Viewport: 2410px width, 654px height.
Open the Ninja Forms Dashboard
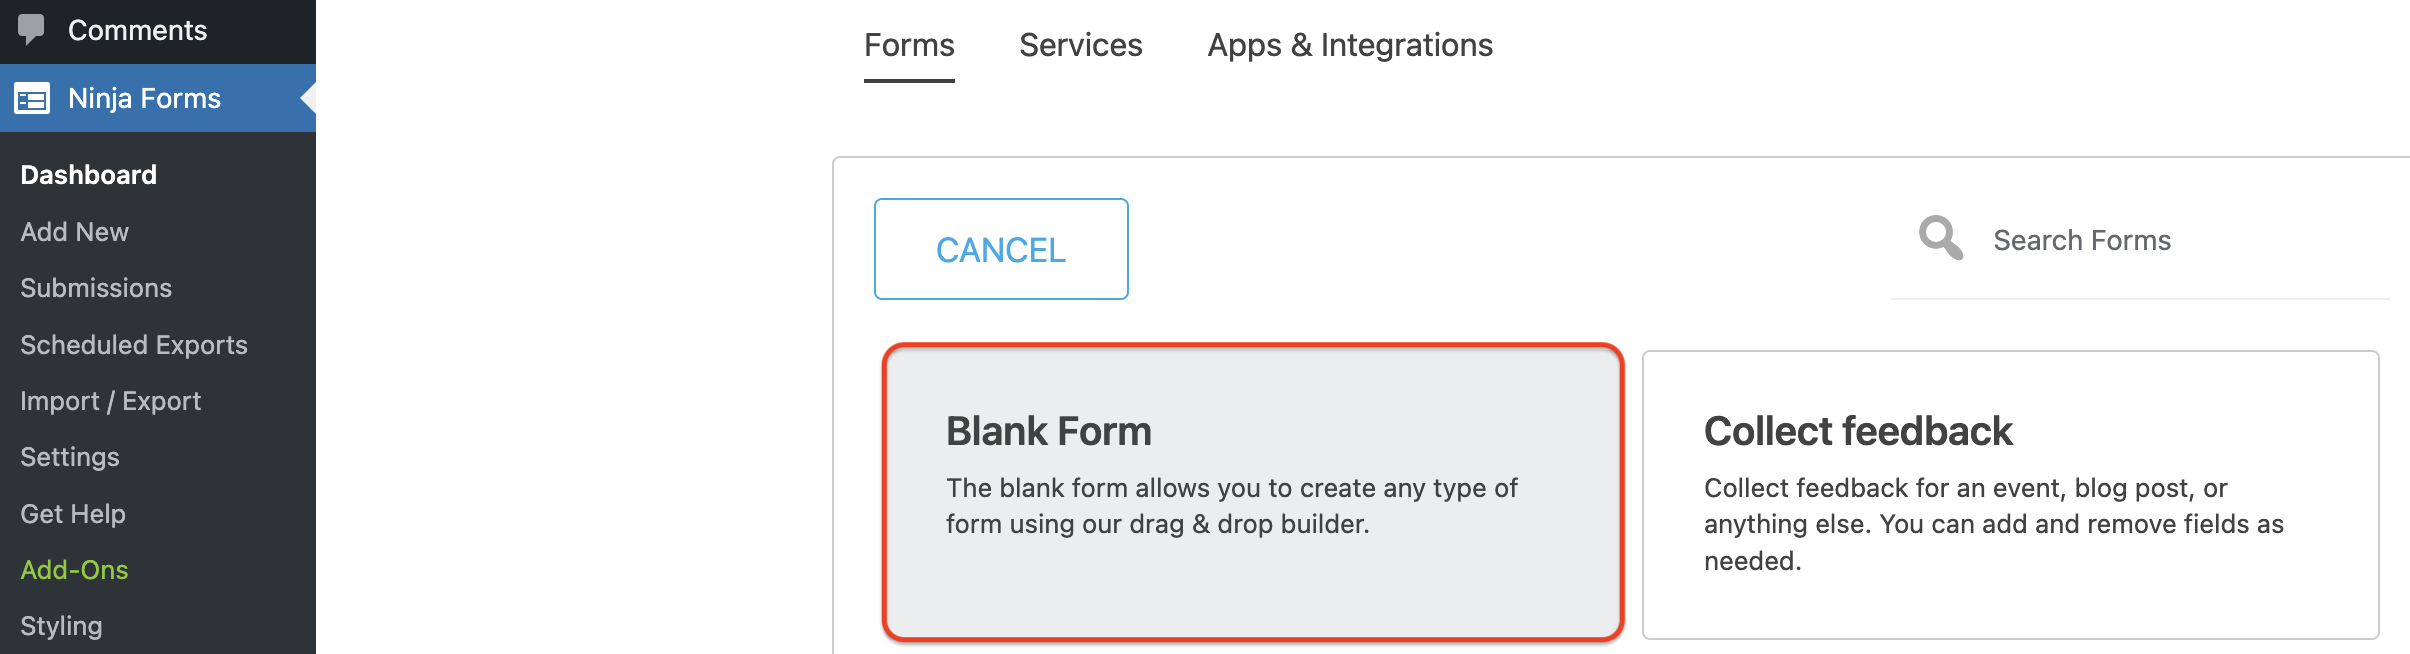click(x=88, y=174)
